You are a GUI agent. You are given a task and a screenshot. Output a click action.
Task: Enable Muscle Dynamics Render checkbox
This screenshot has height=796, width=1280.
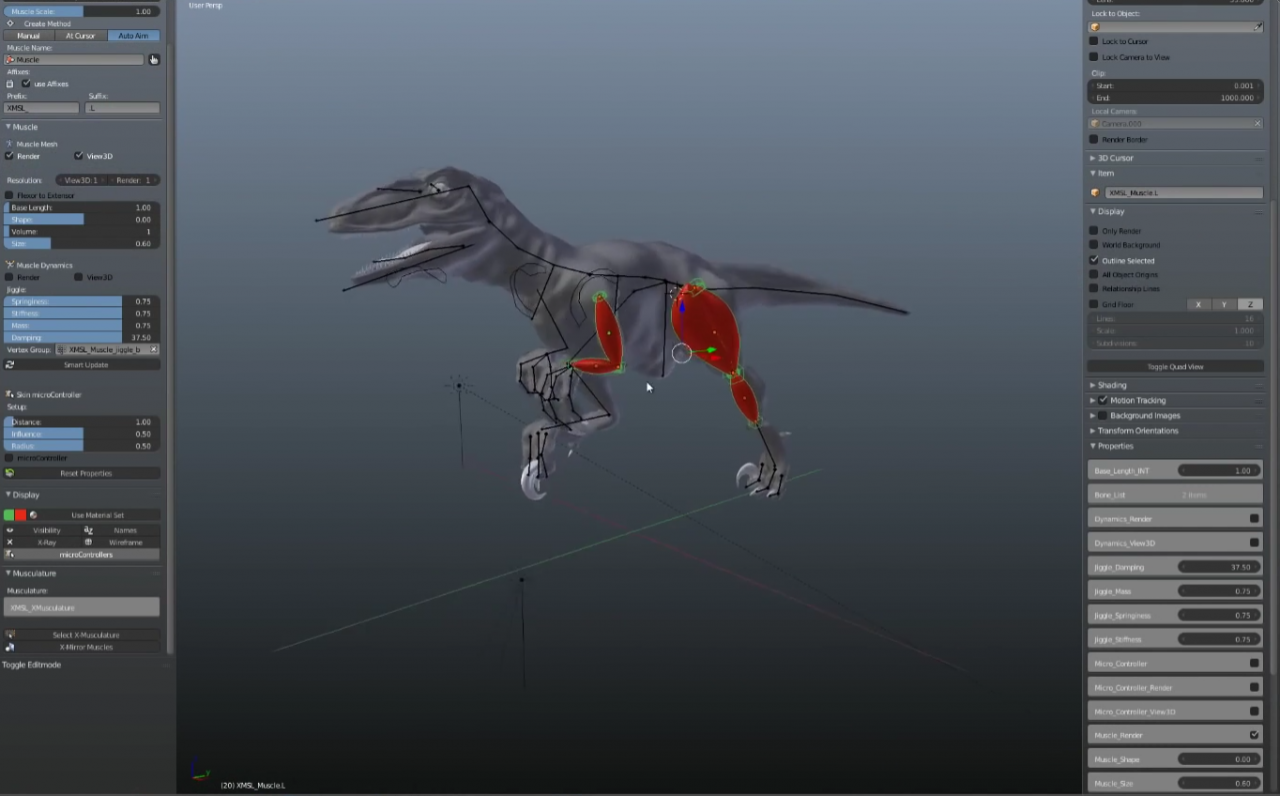click(x=10, y=277)
